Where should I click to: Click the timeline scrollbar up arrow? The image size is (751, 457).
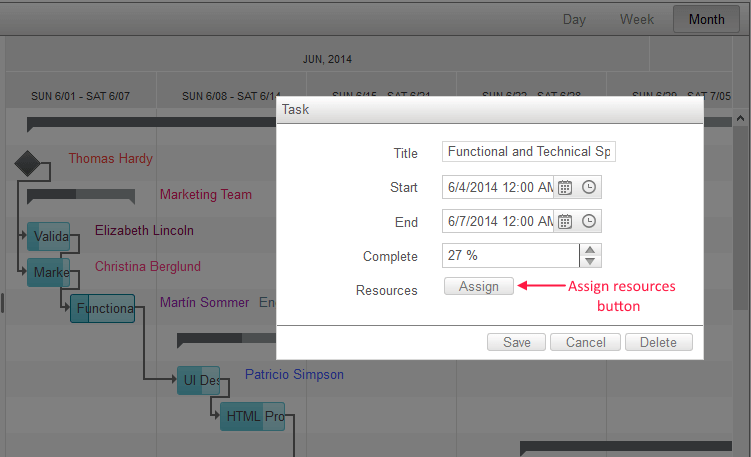(740, 118)
